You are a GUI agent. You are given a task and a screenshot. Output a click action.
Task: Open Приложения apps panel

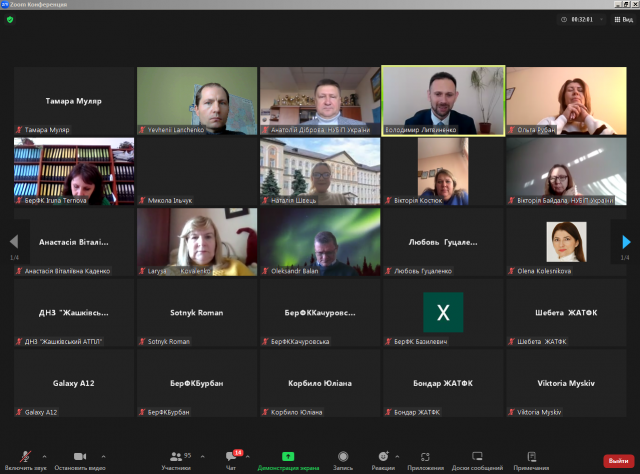(x=425, y=461)
